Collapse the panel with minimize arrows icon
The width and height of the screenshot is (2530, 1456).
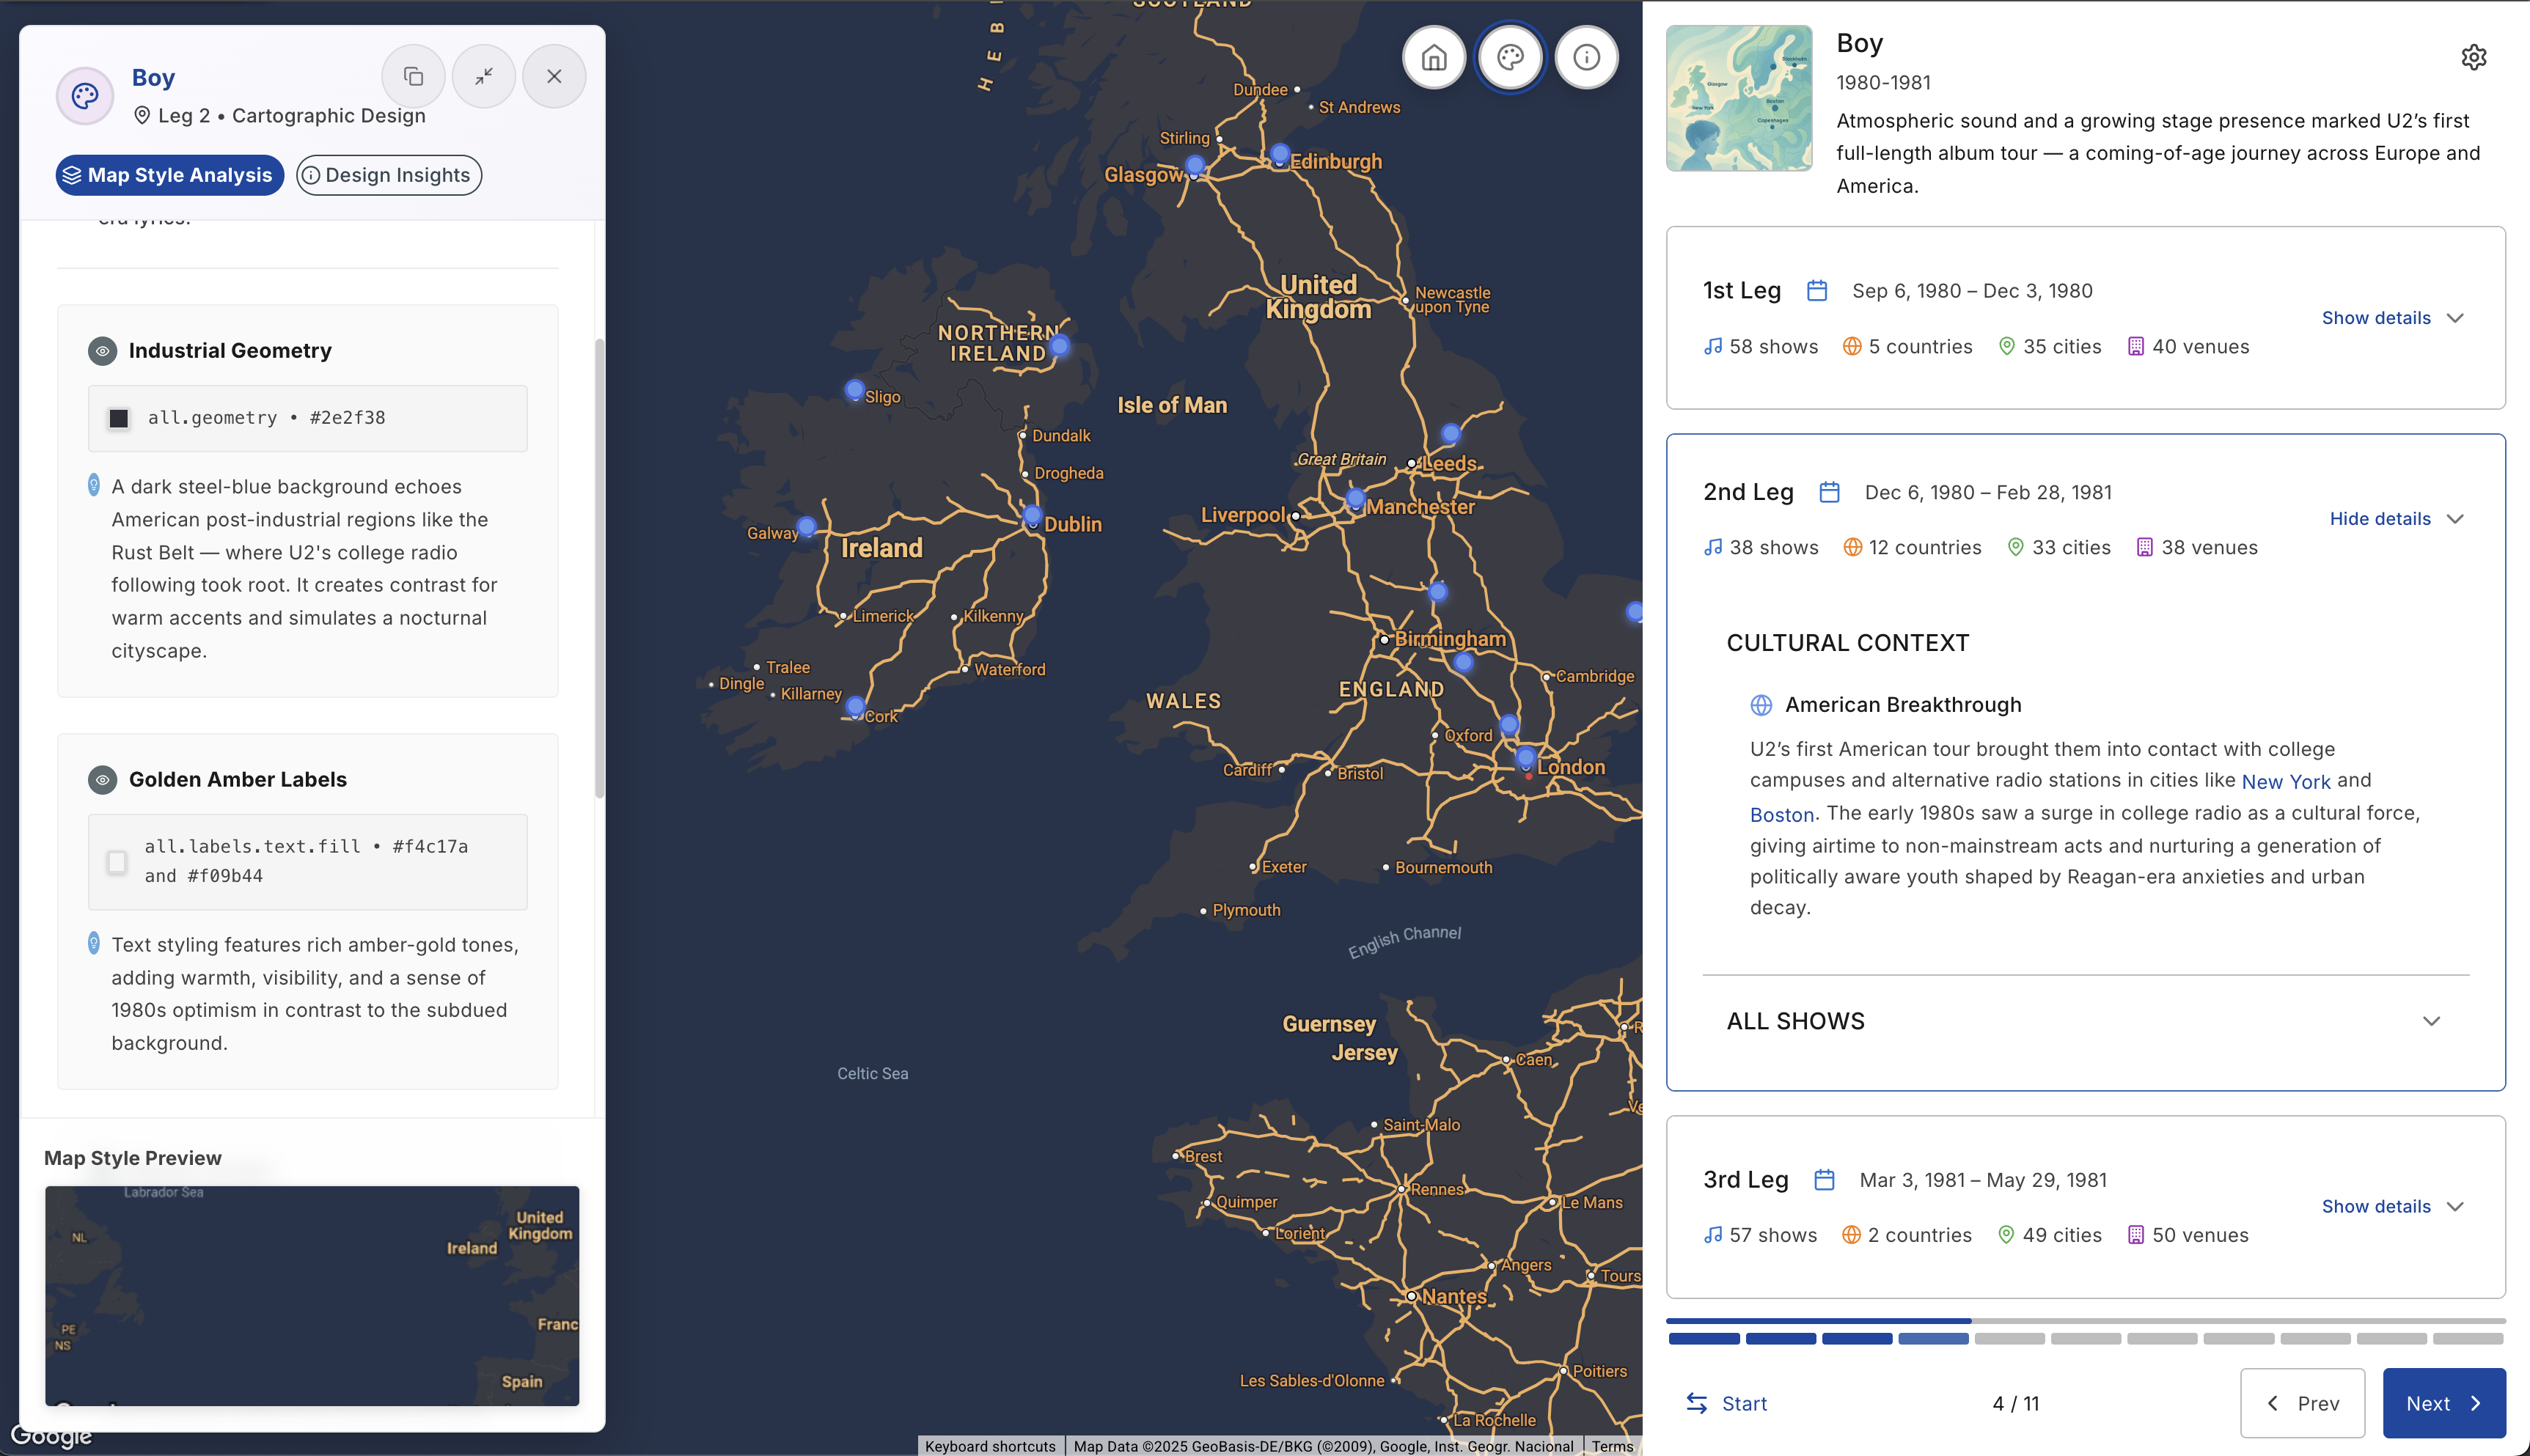coord(484,77)
